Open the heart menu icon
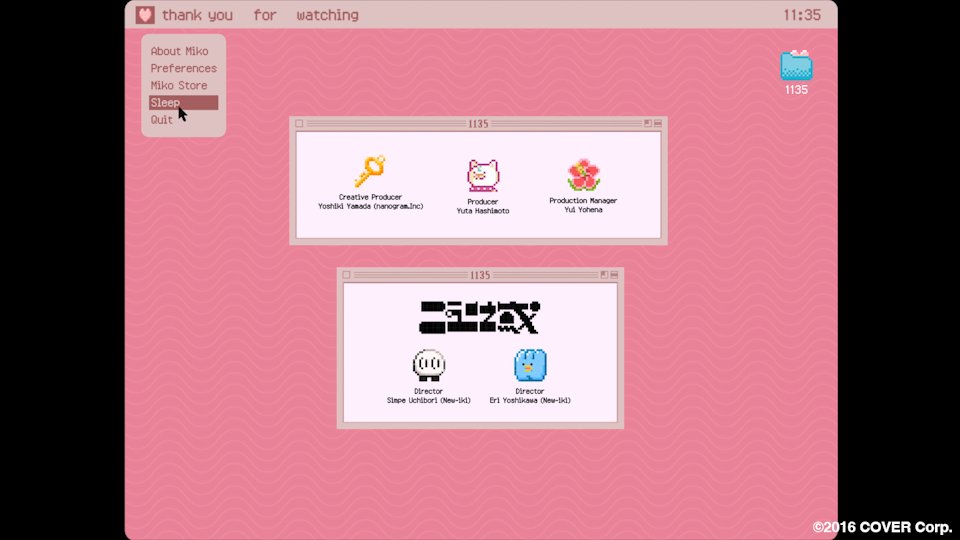The image size is (960, 540). pyautogui.click(x=145, y=15)
